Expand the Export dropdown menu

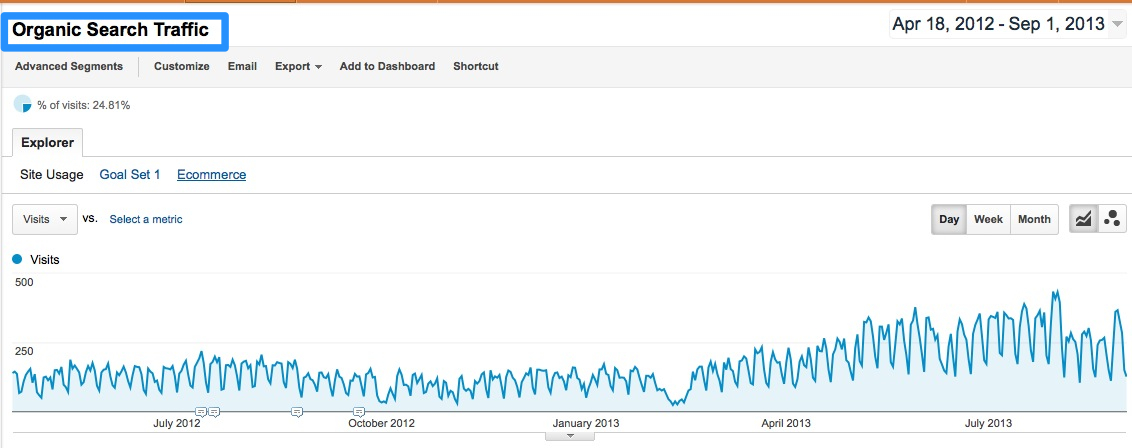298,67
